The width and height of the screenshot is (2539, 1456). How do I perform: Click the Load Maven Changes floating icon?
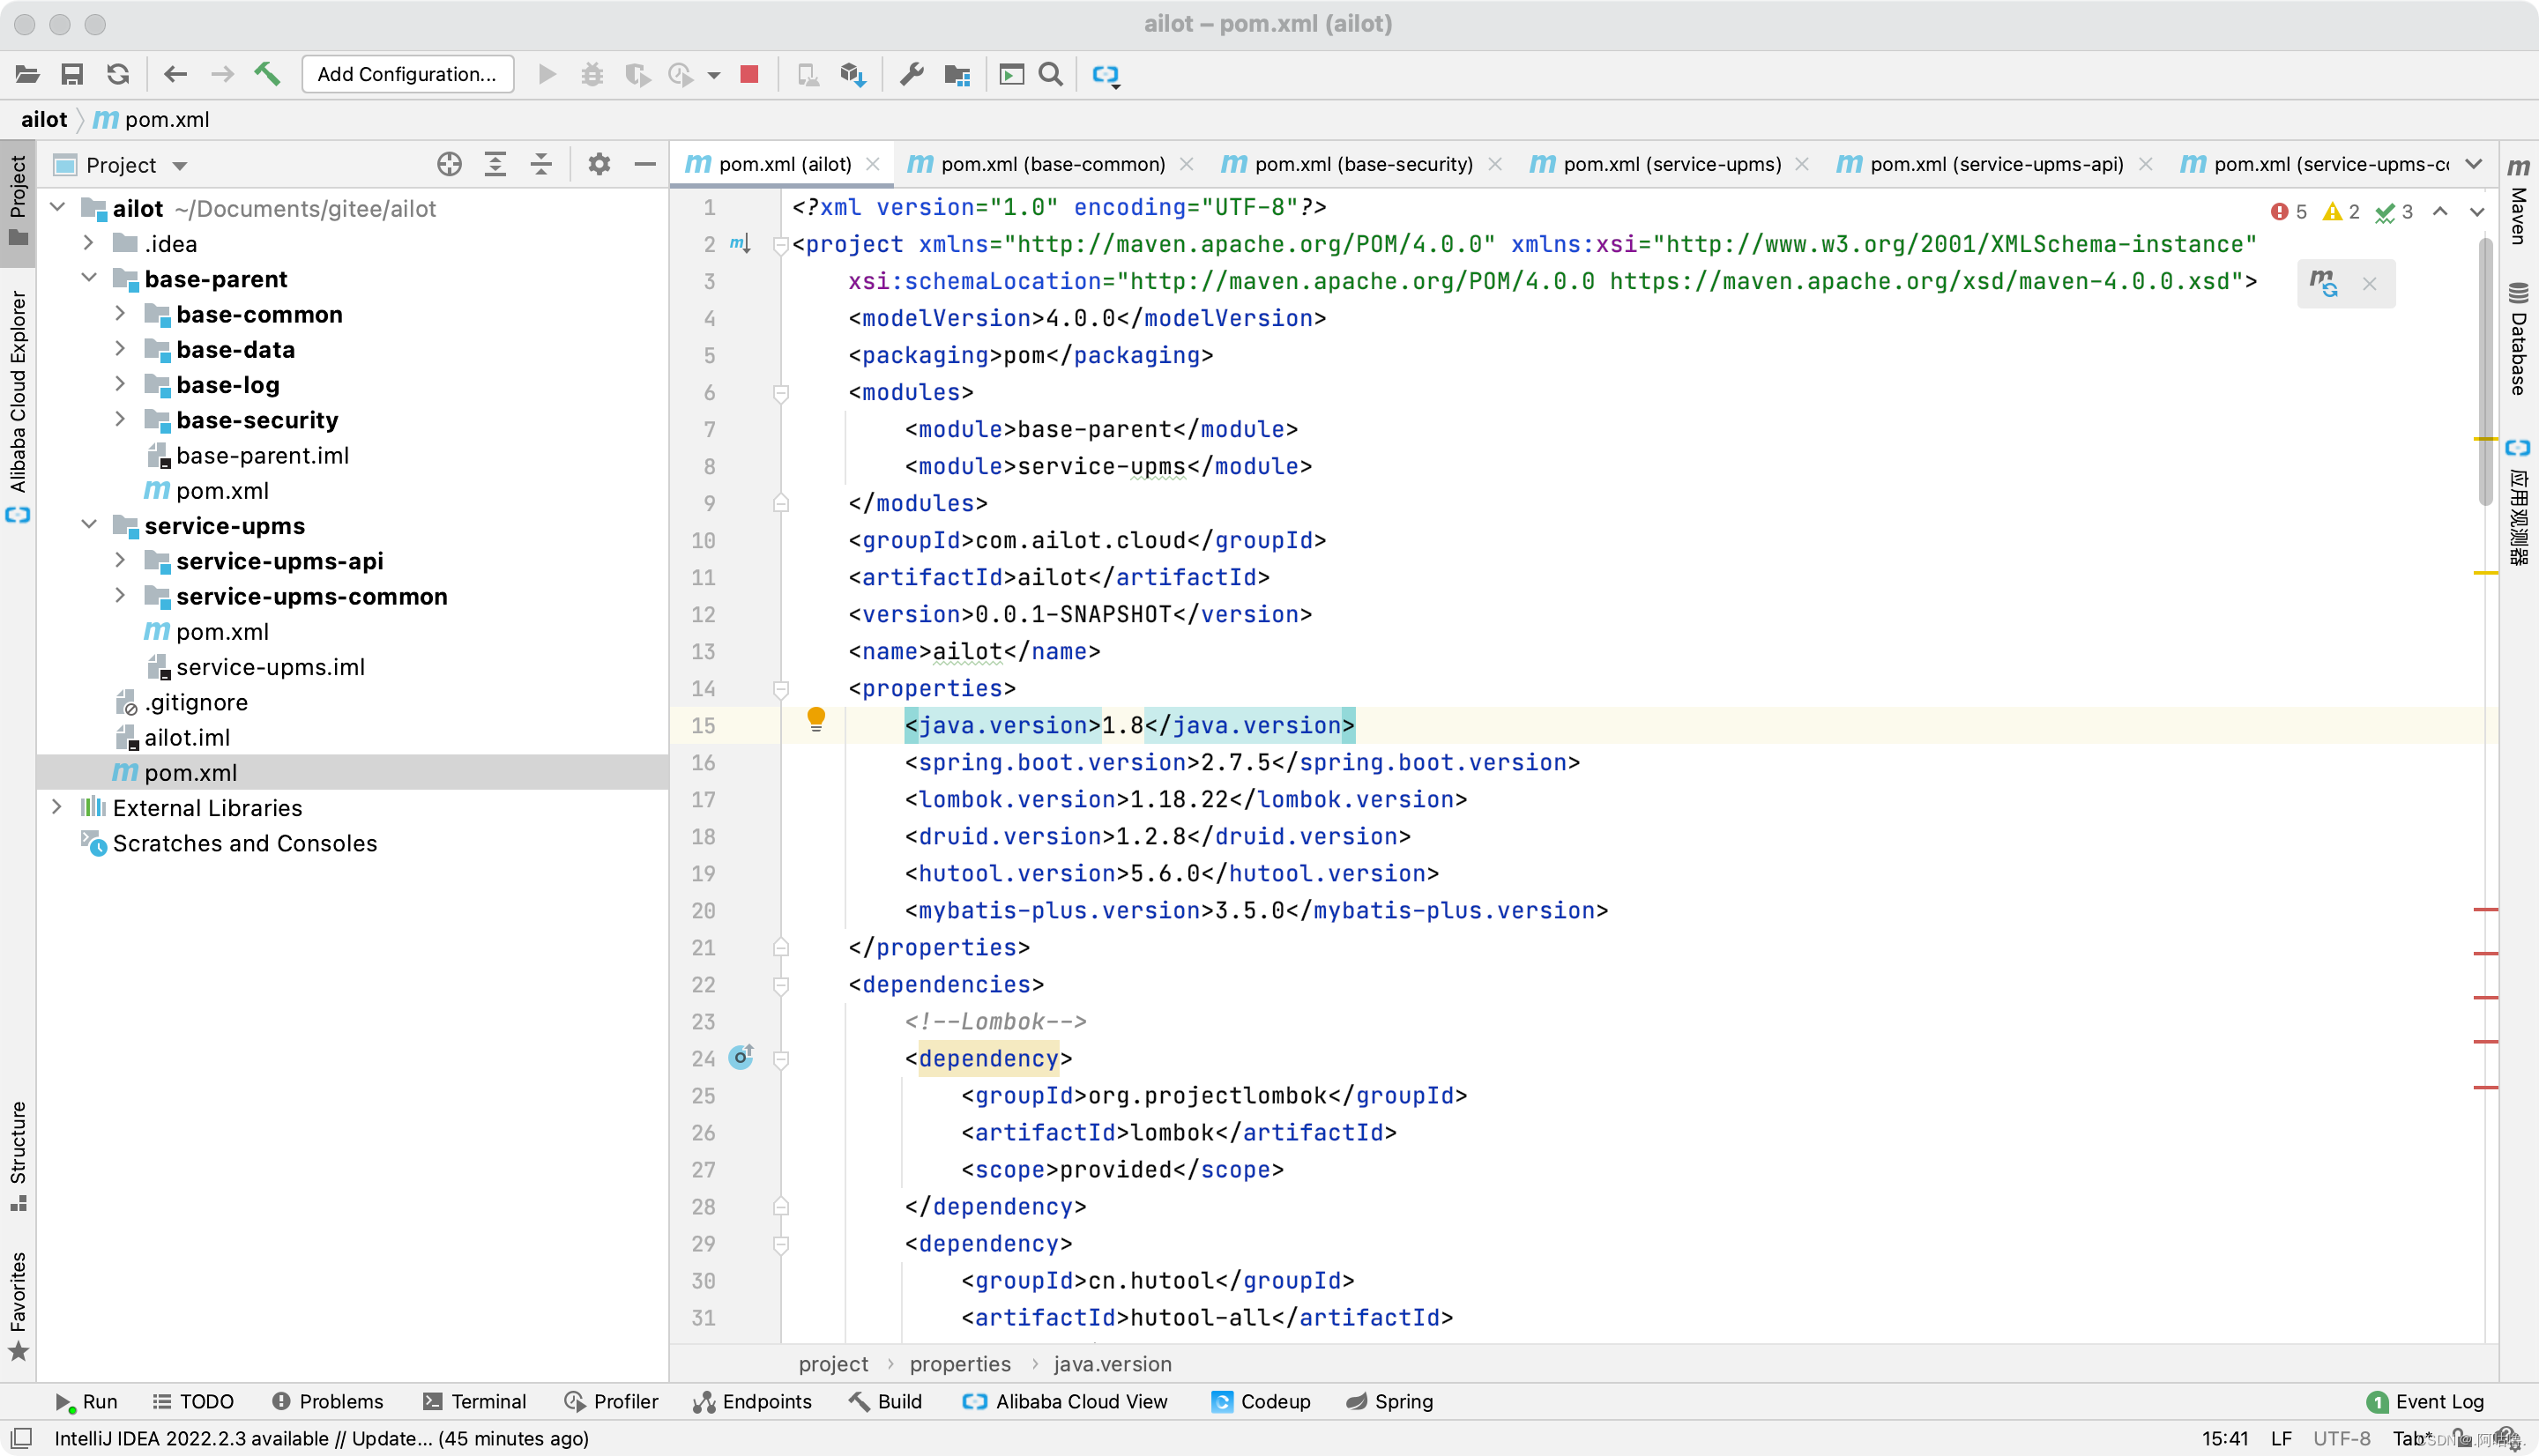click(x=2324, y=283)
